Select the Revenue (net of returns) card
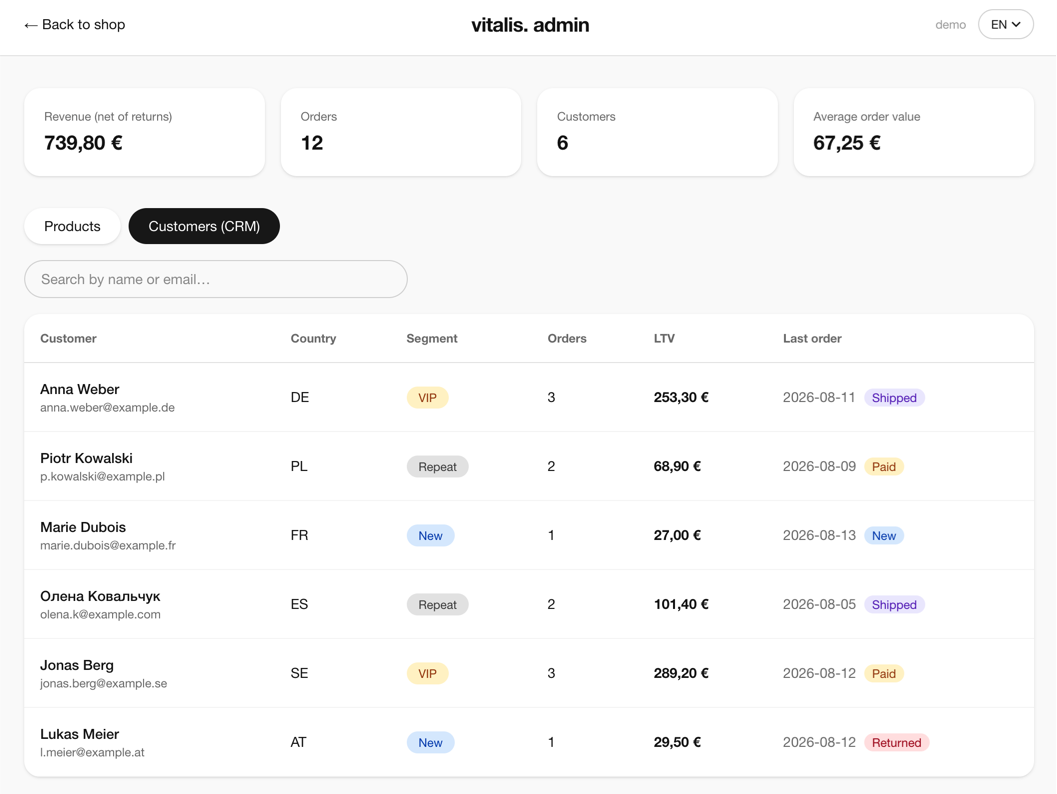Image resolution: width=1057 pixels, height=794 pixels. tap(144, 132)
